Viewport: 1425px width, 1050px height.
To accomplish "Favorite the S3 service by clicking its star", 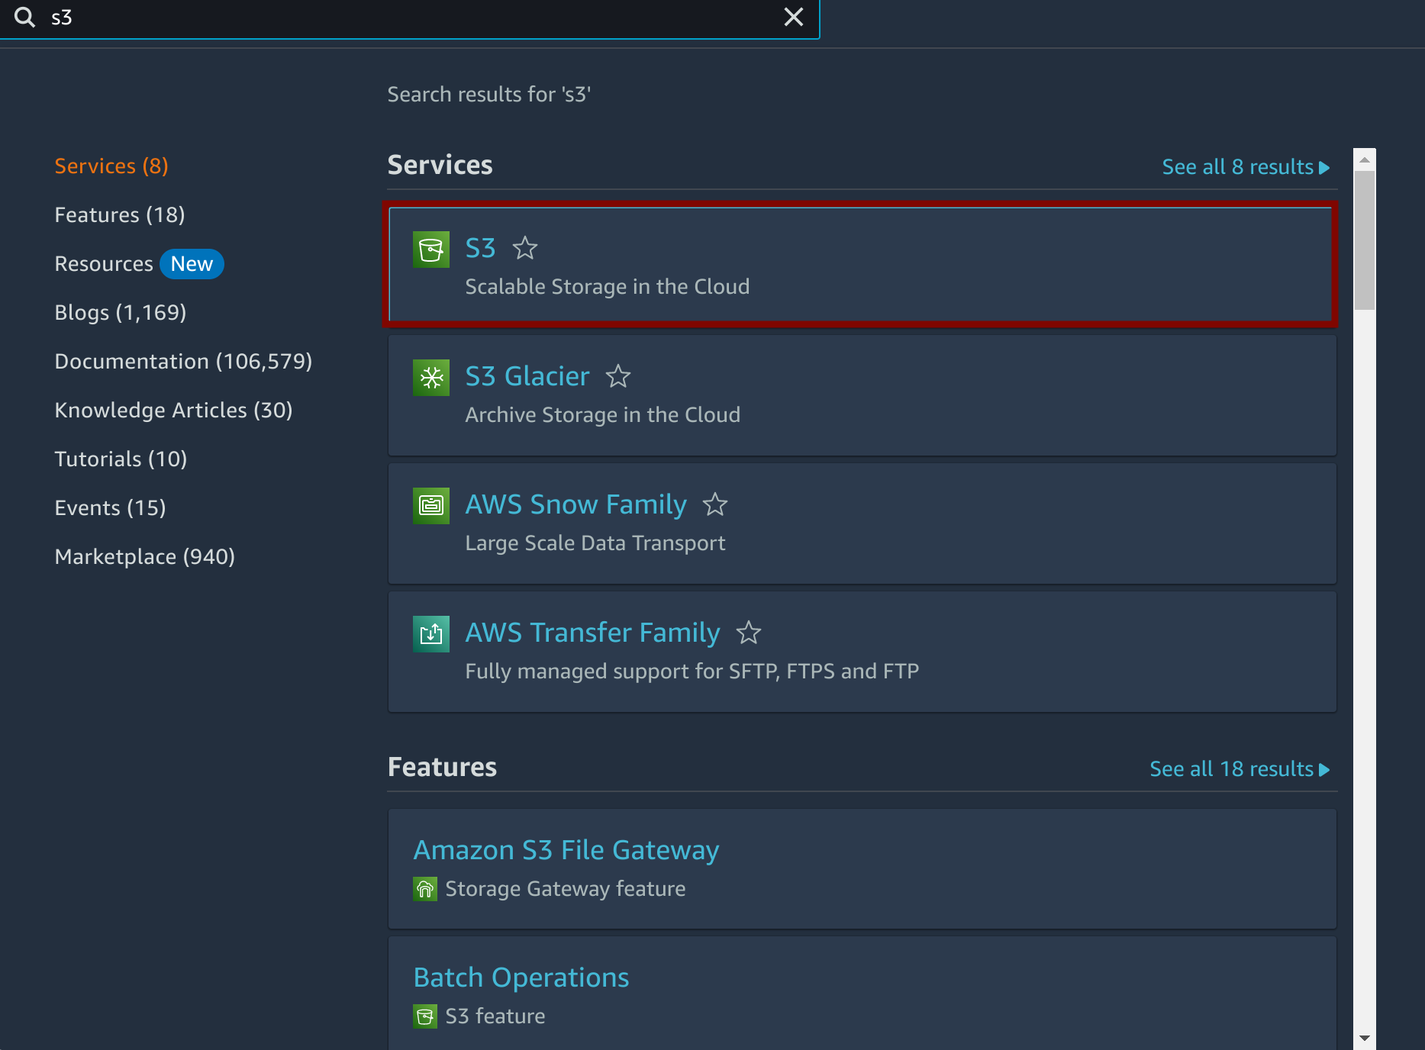I will click(524, 248).
